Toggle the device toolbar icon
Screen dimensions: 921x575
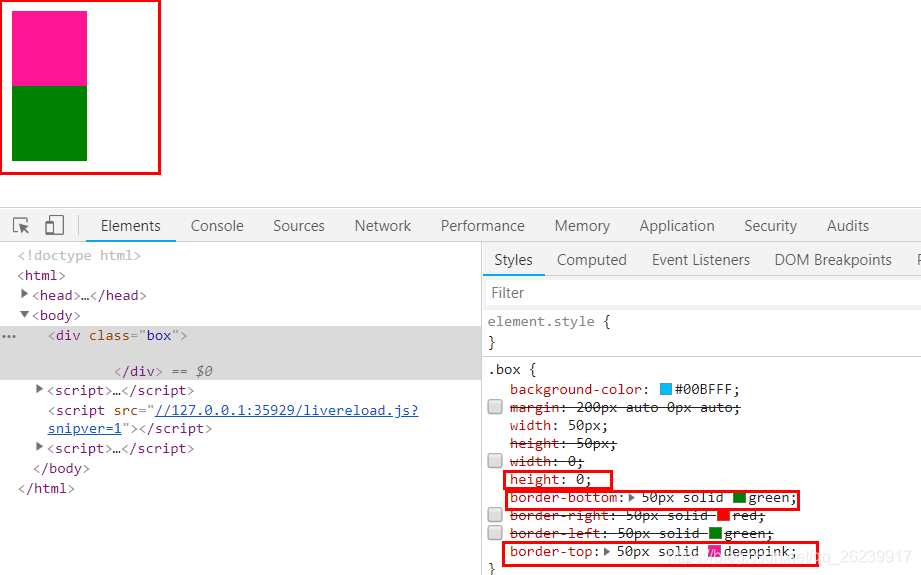tap(54, 226)
